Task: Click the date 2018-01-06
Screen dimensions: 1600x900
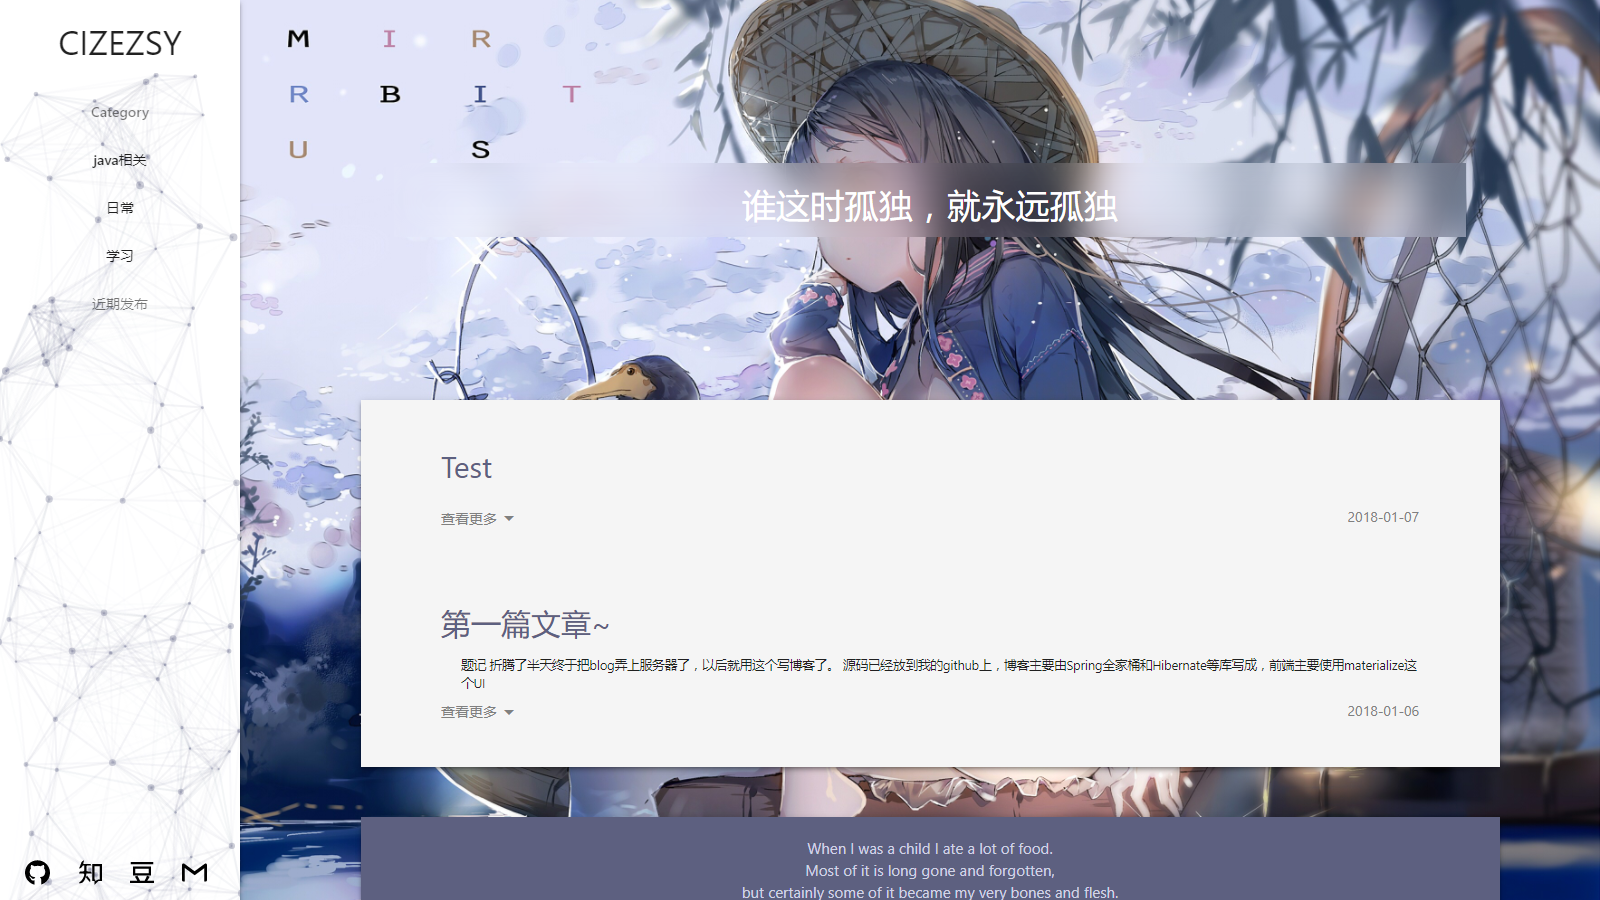Action: click(x=1383, y=711)
